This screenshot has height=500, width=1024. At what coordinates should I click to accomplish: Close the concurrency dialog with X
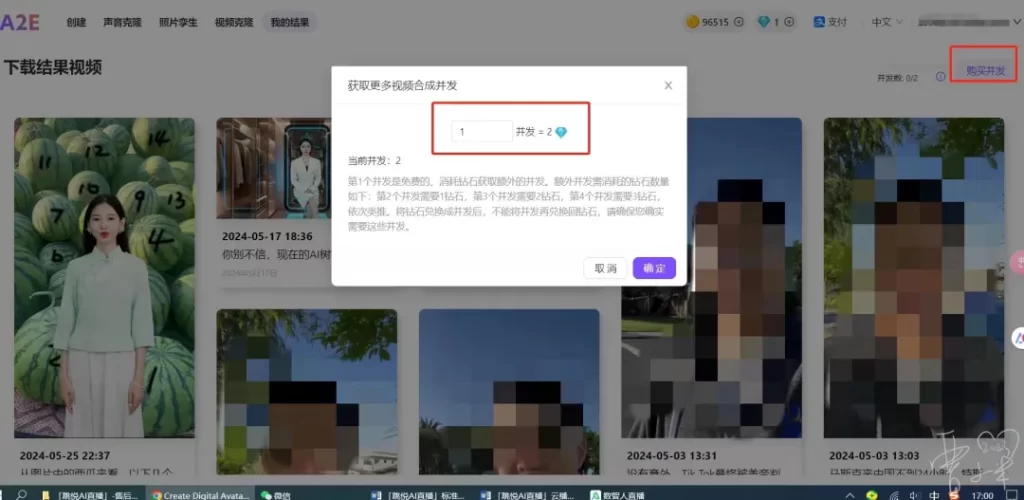pos(668,86)
